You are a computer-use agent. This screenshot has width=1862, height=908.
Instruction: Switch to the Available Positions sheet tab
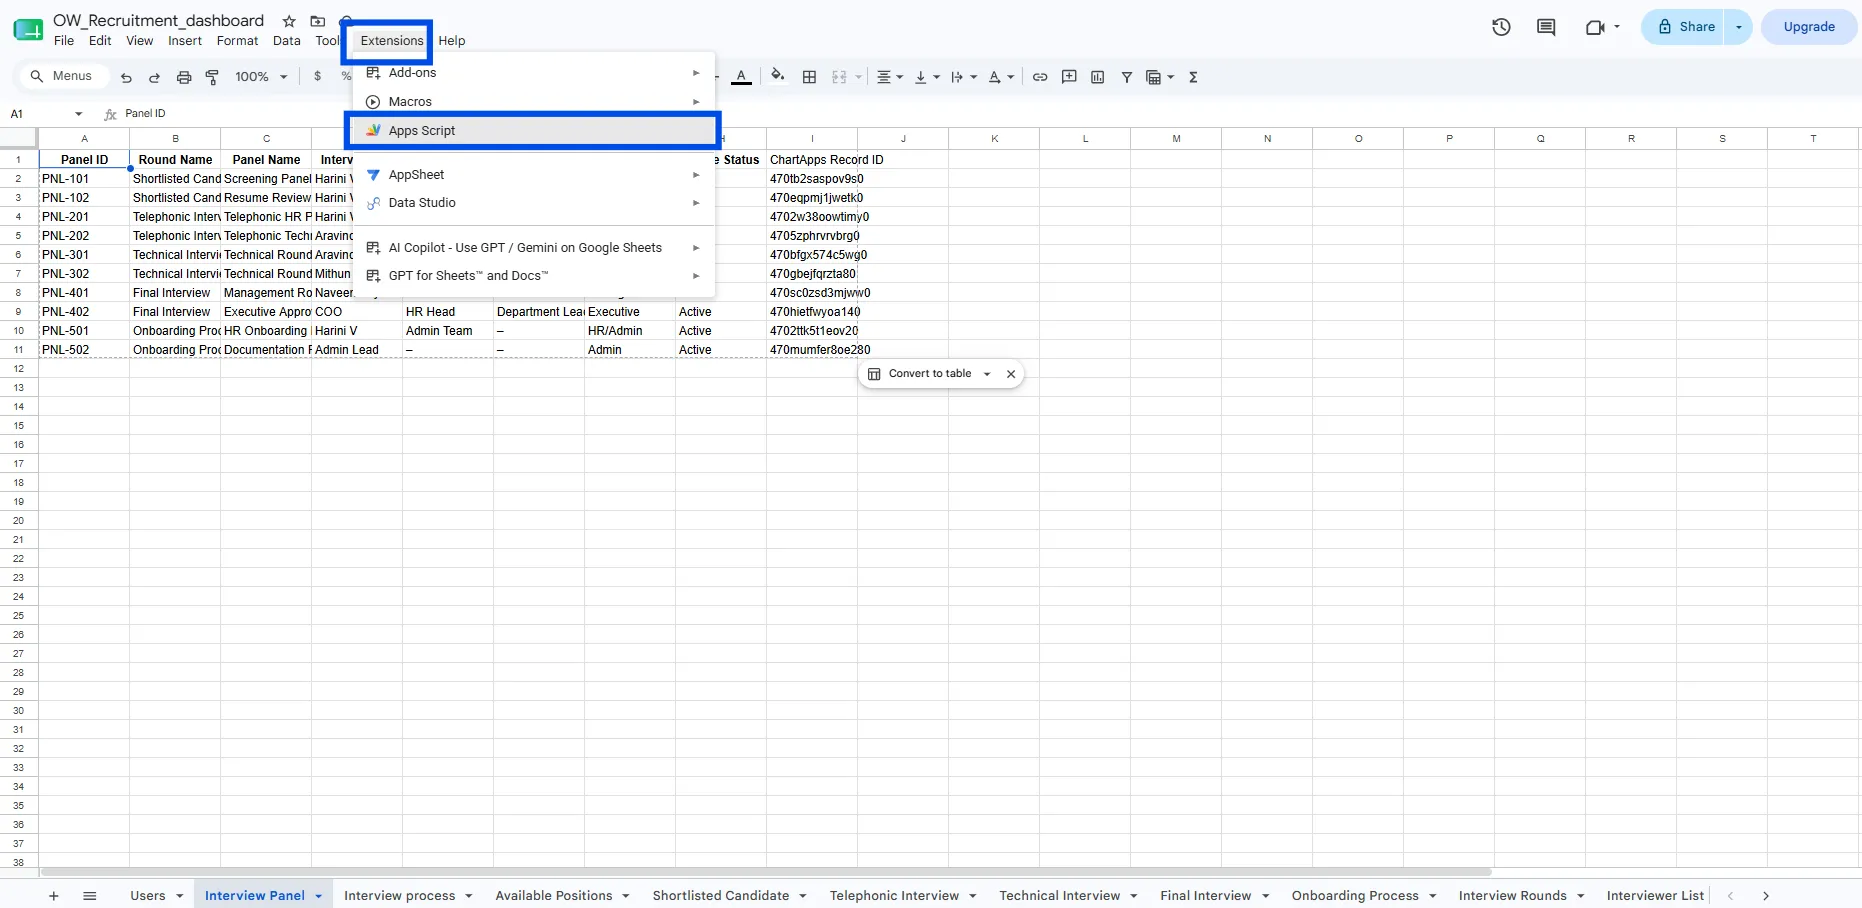[x=553, y=896]
